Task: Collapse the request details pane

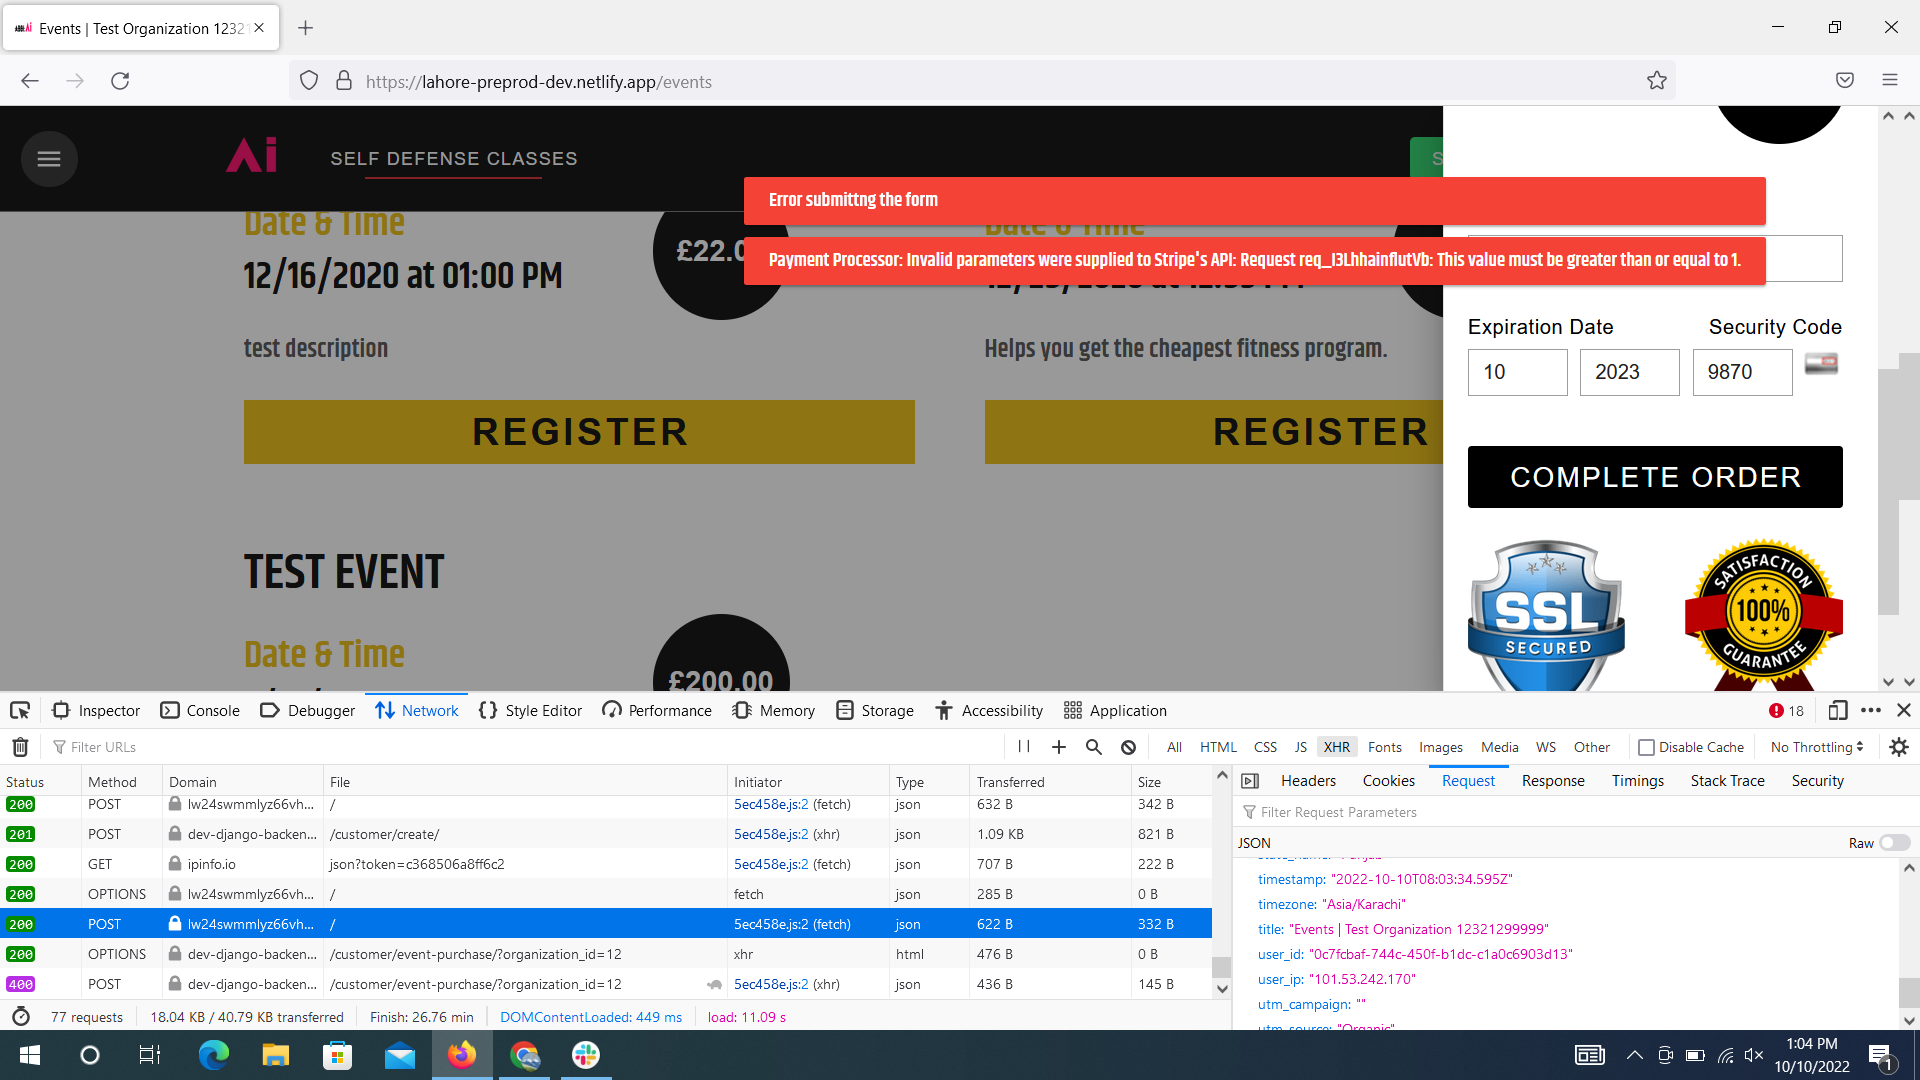Action: tap(1250, 781)
